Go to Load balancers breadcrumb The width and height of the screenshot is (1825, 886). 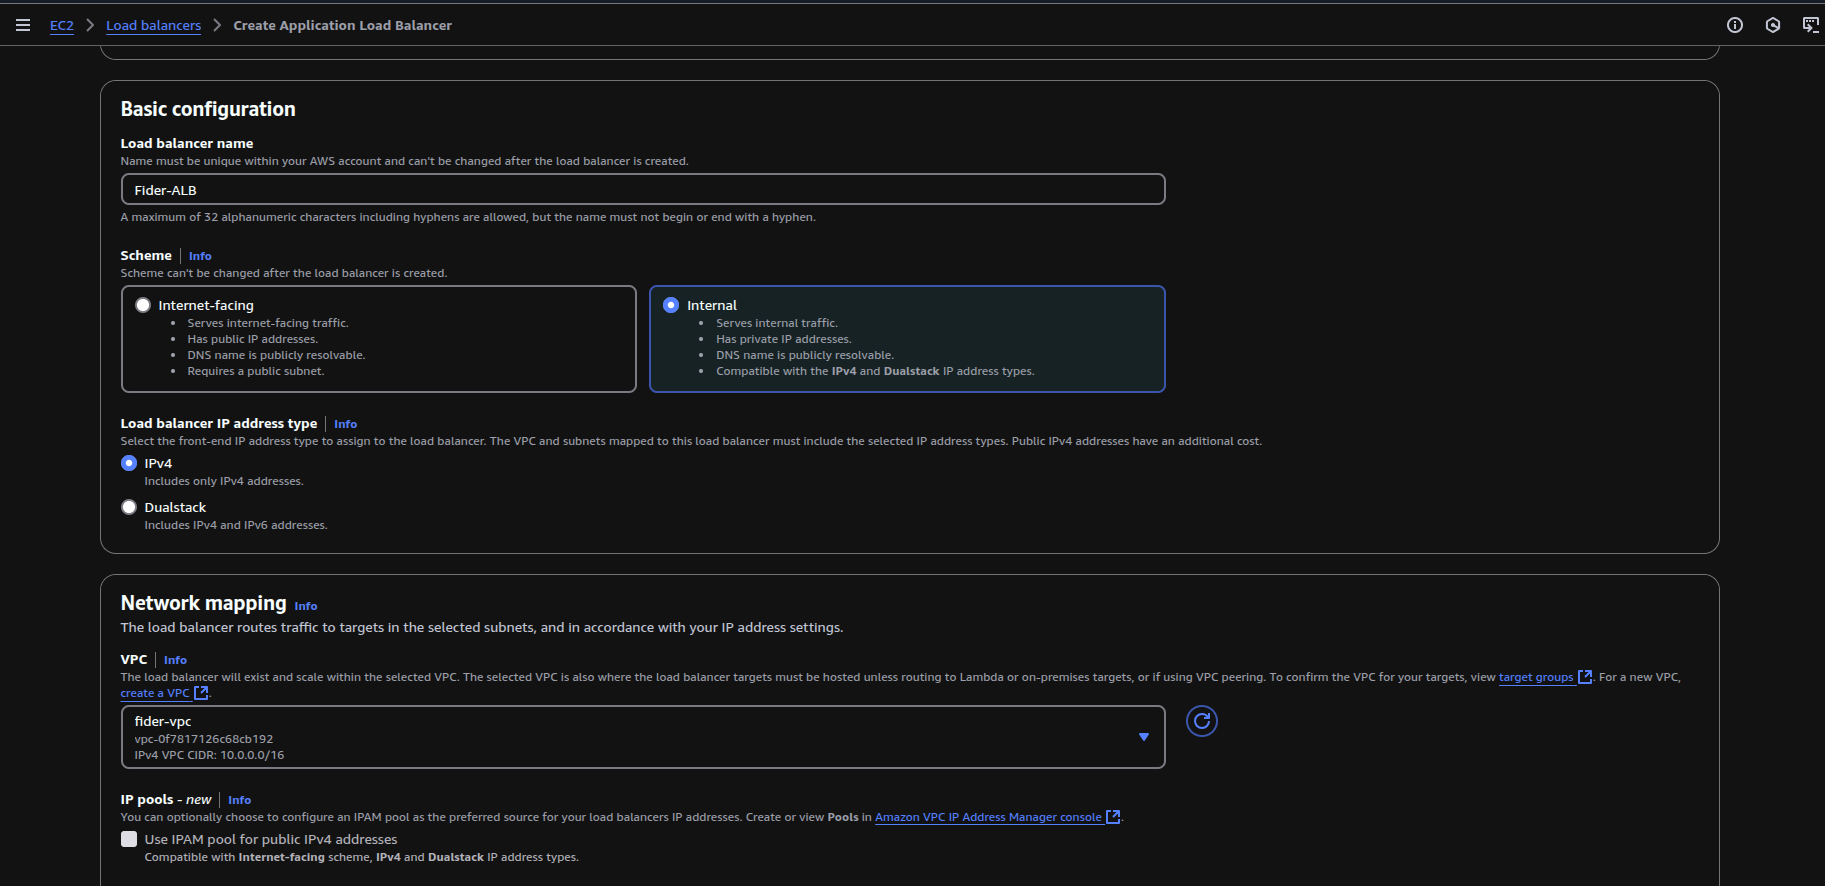tap(154, 25)
